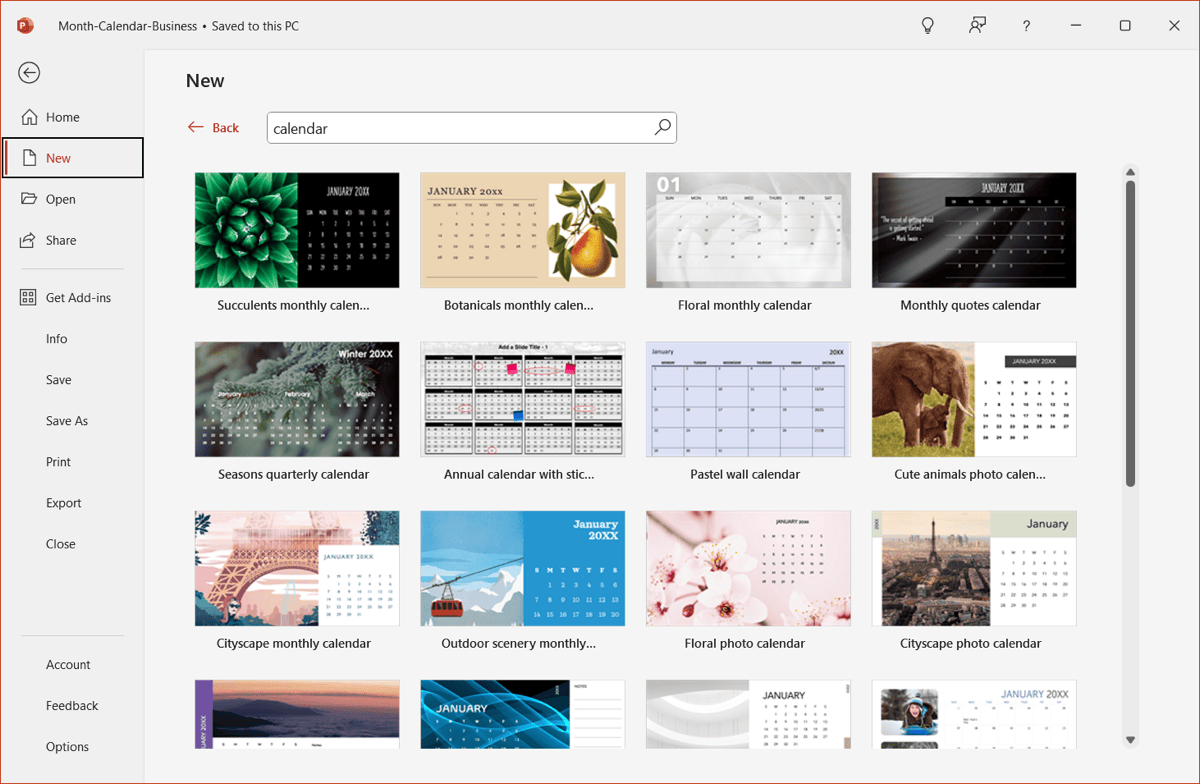Screen dimensions: 1200x784
Task: Click the Back link text
Action: pyautogui.click(x=226, y=128)
